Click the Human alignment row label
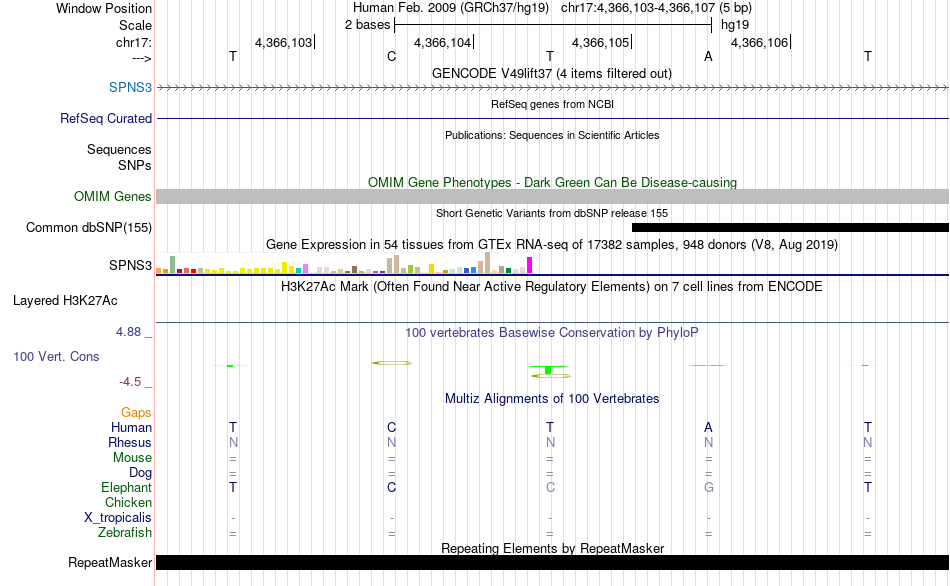Image resolution: width=950 pixels, height=586 pixels. [x=131, y=427]
